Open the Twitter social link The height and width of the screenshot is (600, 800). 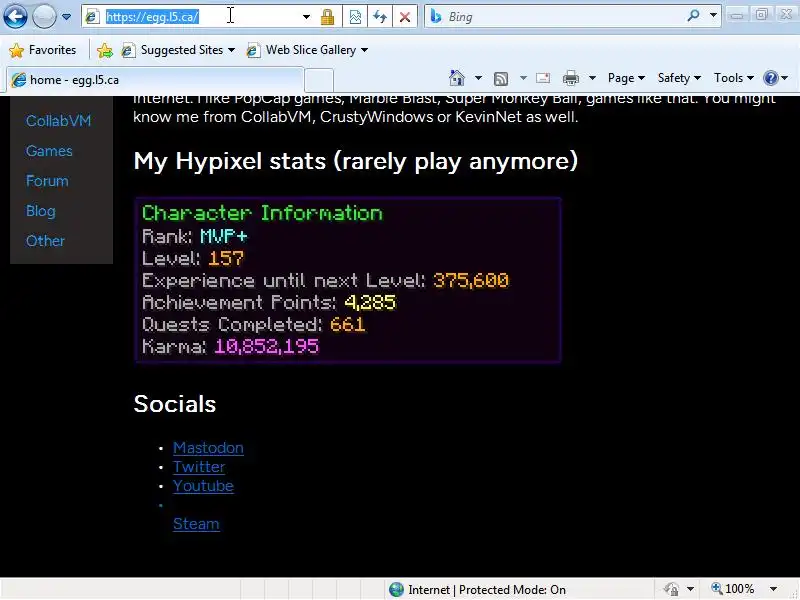(x=198, y=467)
